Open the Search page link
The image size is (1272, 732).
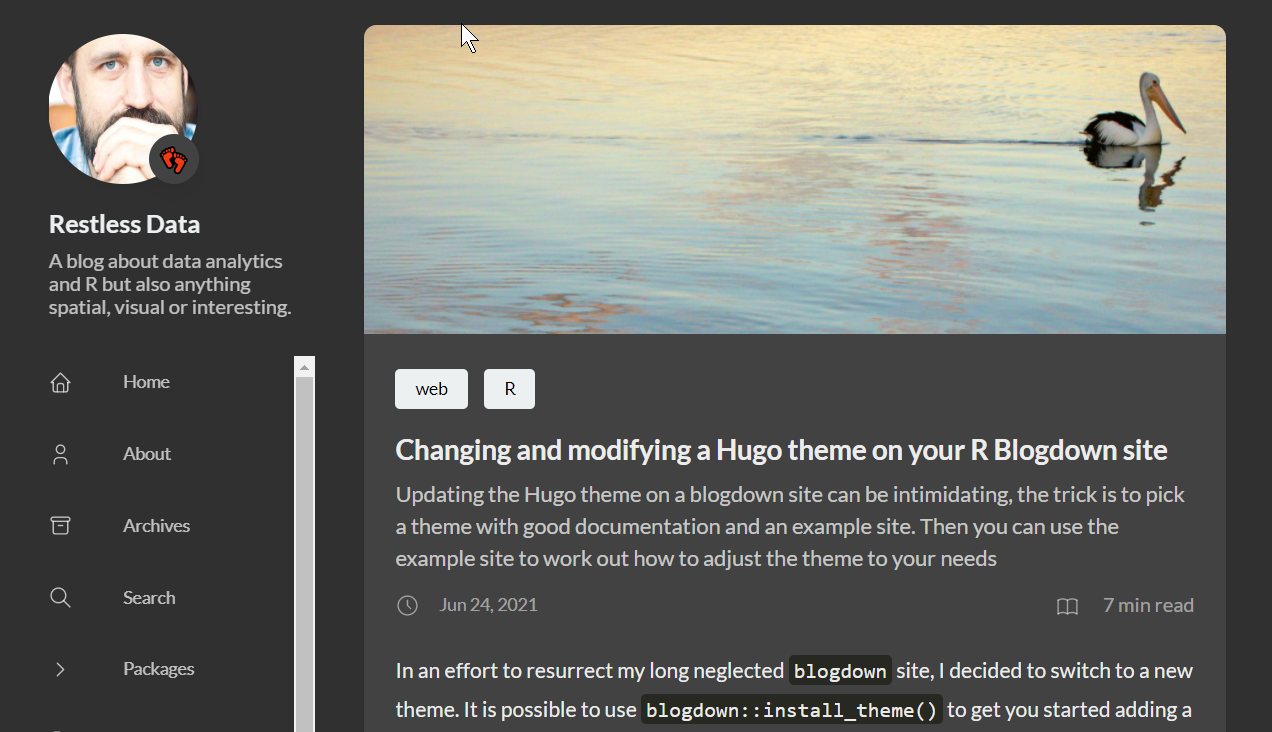pyautogui.click(x=149, y=598)
